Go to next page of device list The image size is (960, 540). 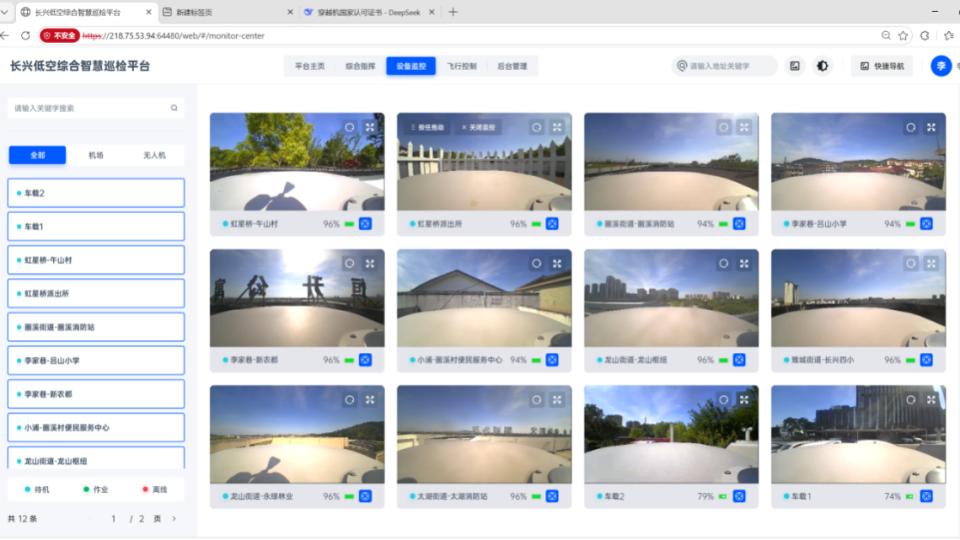tap(174, 519)
